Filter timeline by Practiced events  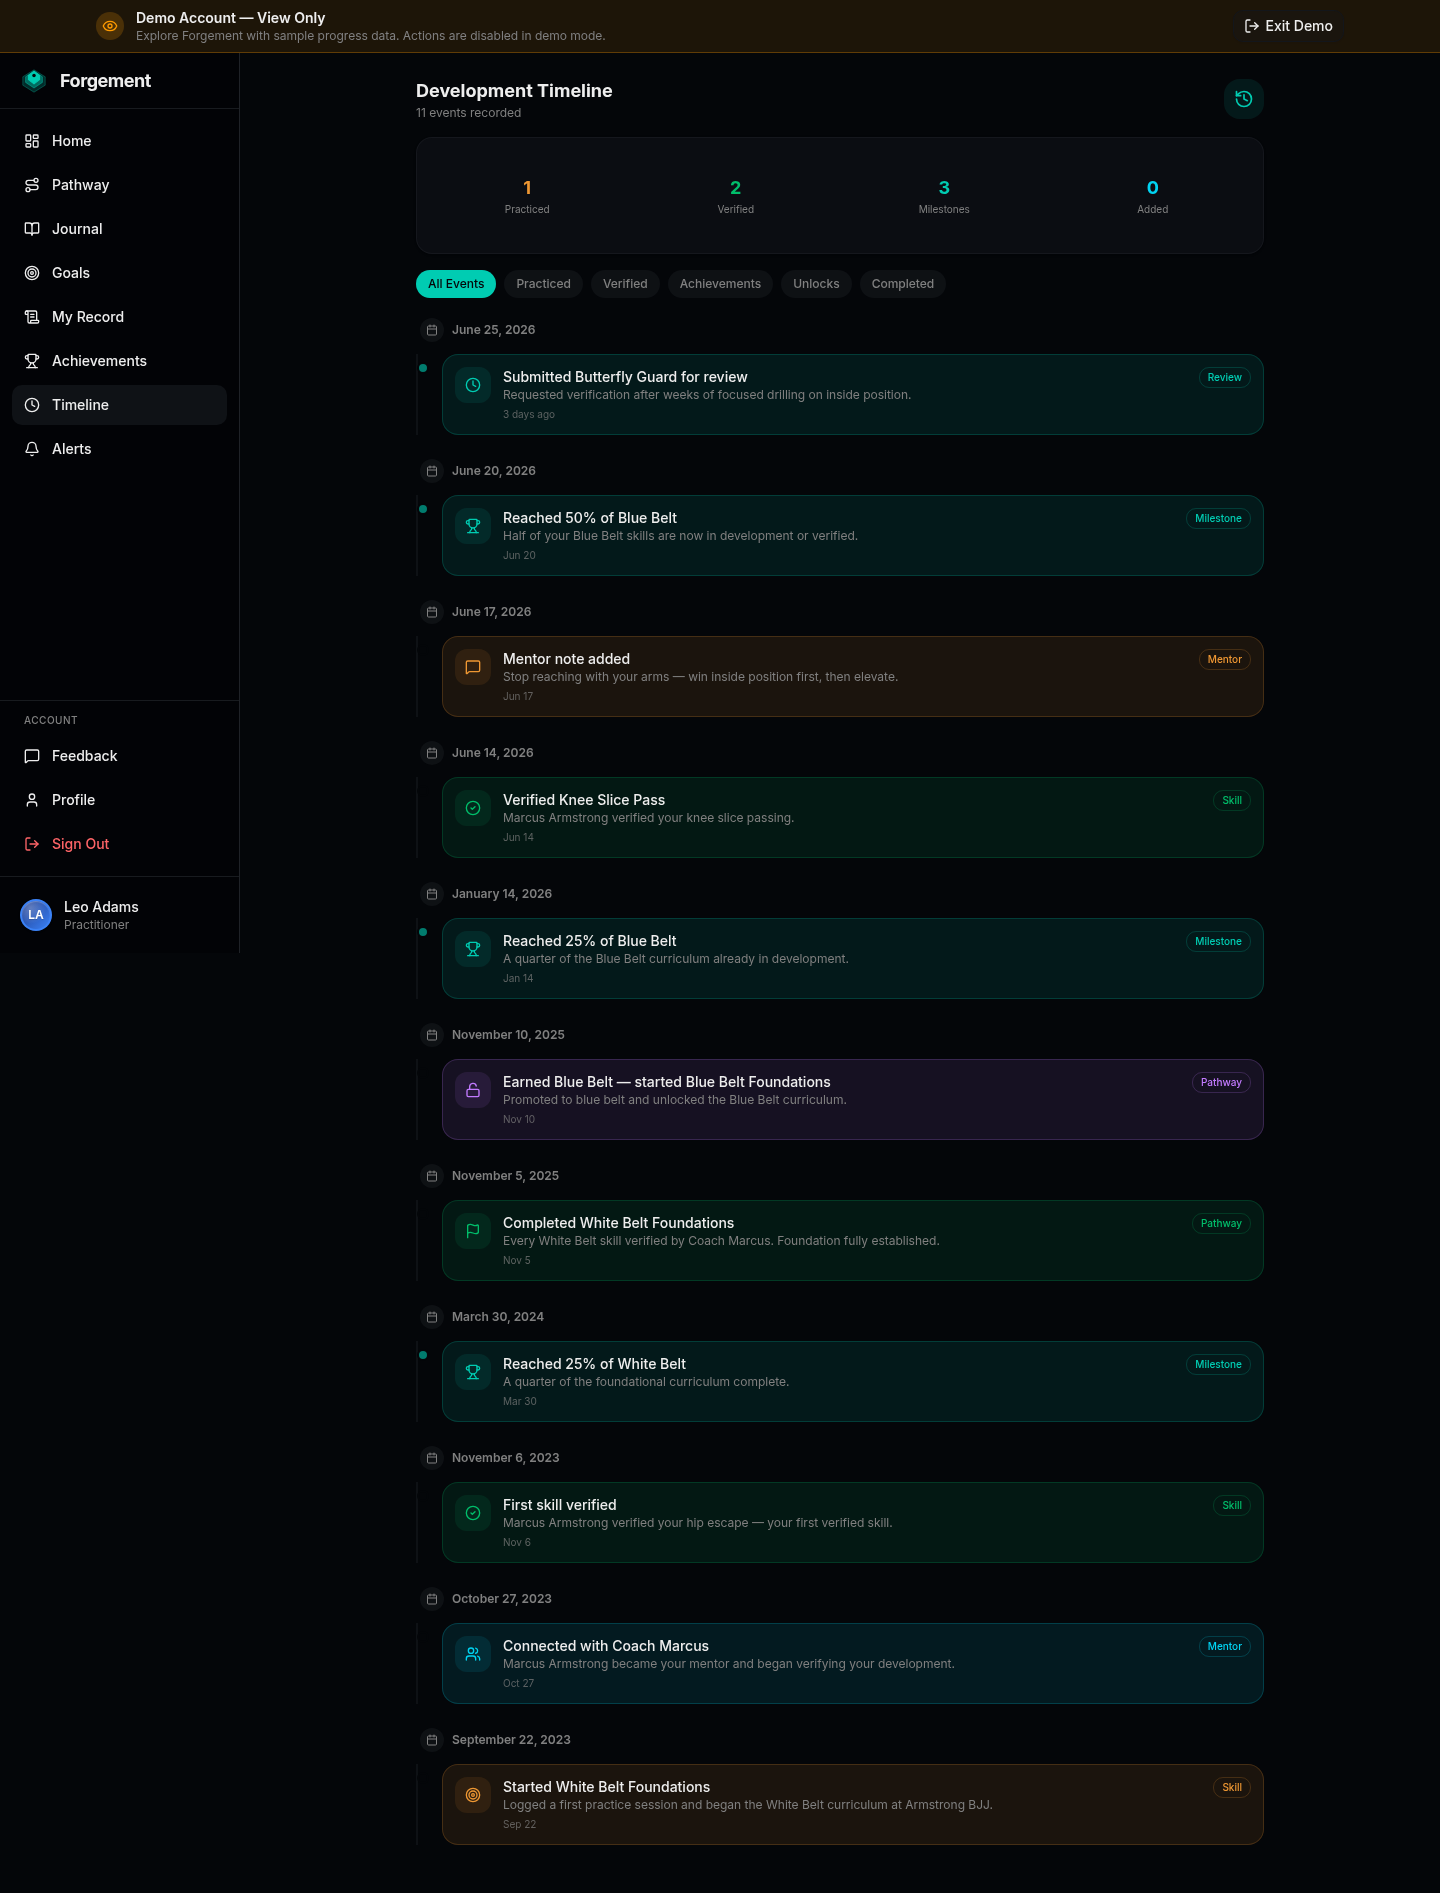tap(543, 284)
